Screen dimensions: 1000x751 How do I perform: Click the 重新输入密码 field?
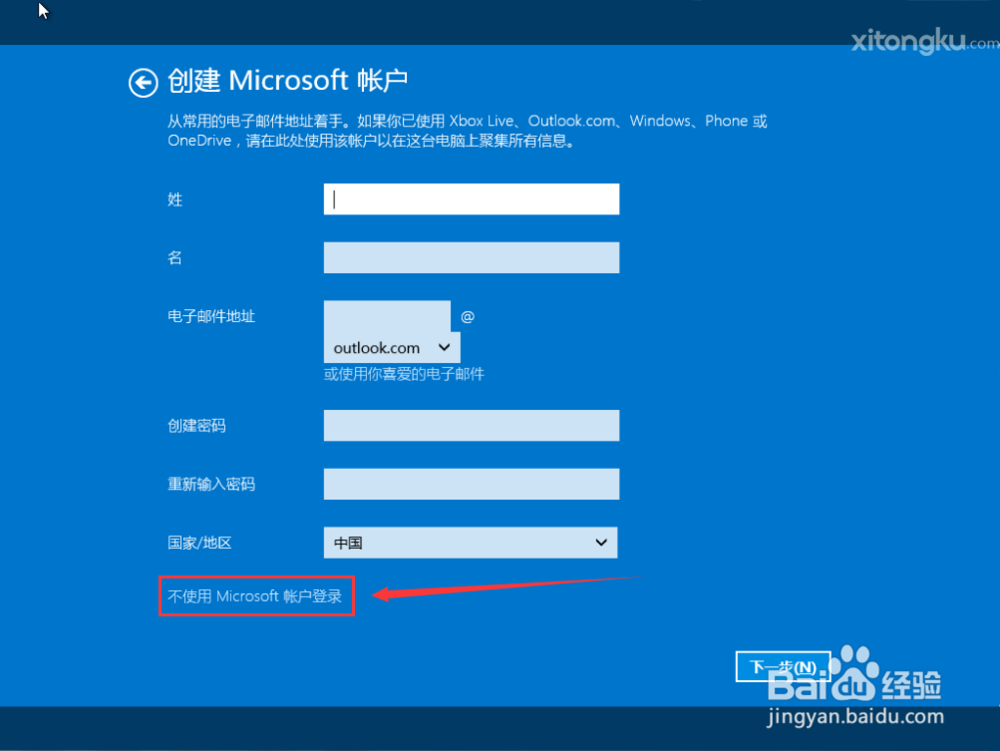click(471, 484)
